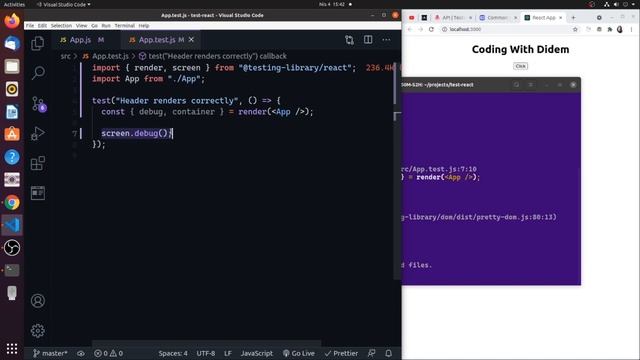Viewport: 640px width, 360px height.
Task: Click the editor vertical scrollbar
Action: click(x=395, y=84)
